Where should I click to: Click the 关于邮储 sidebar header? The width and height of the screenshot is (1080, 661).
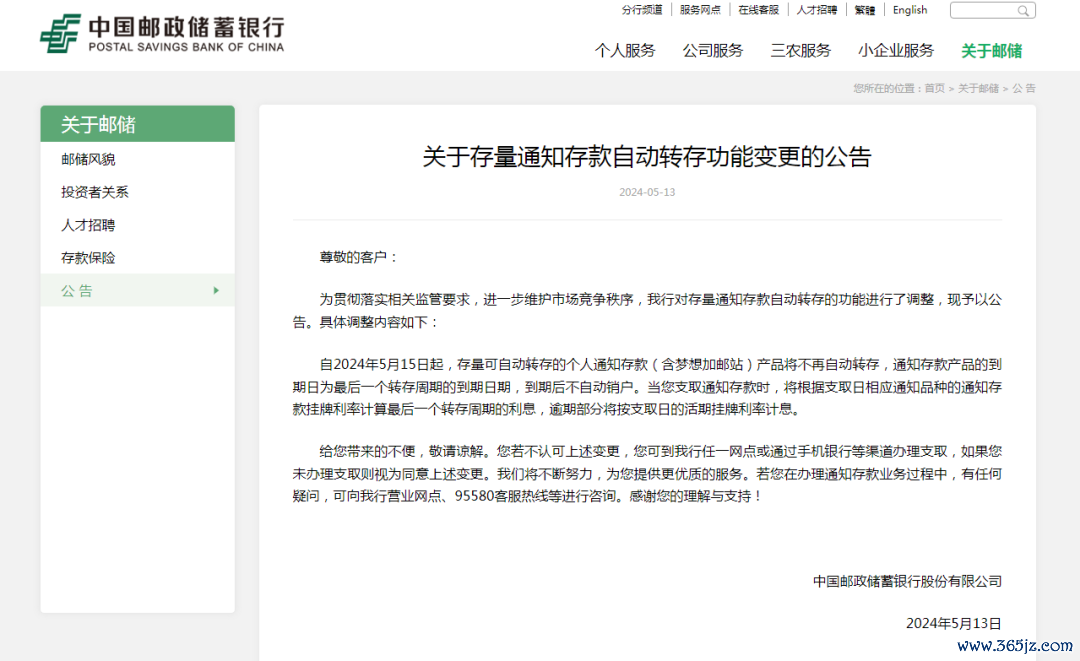(137, 124)
